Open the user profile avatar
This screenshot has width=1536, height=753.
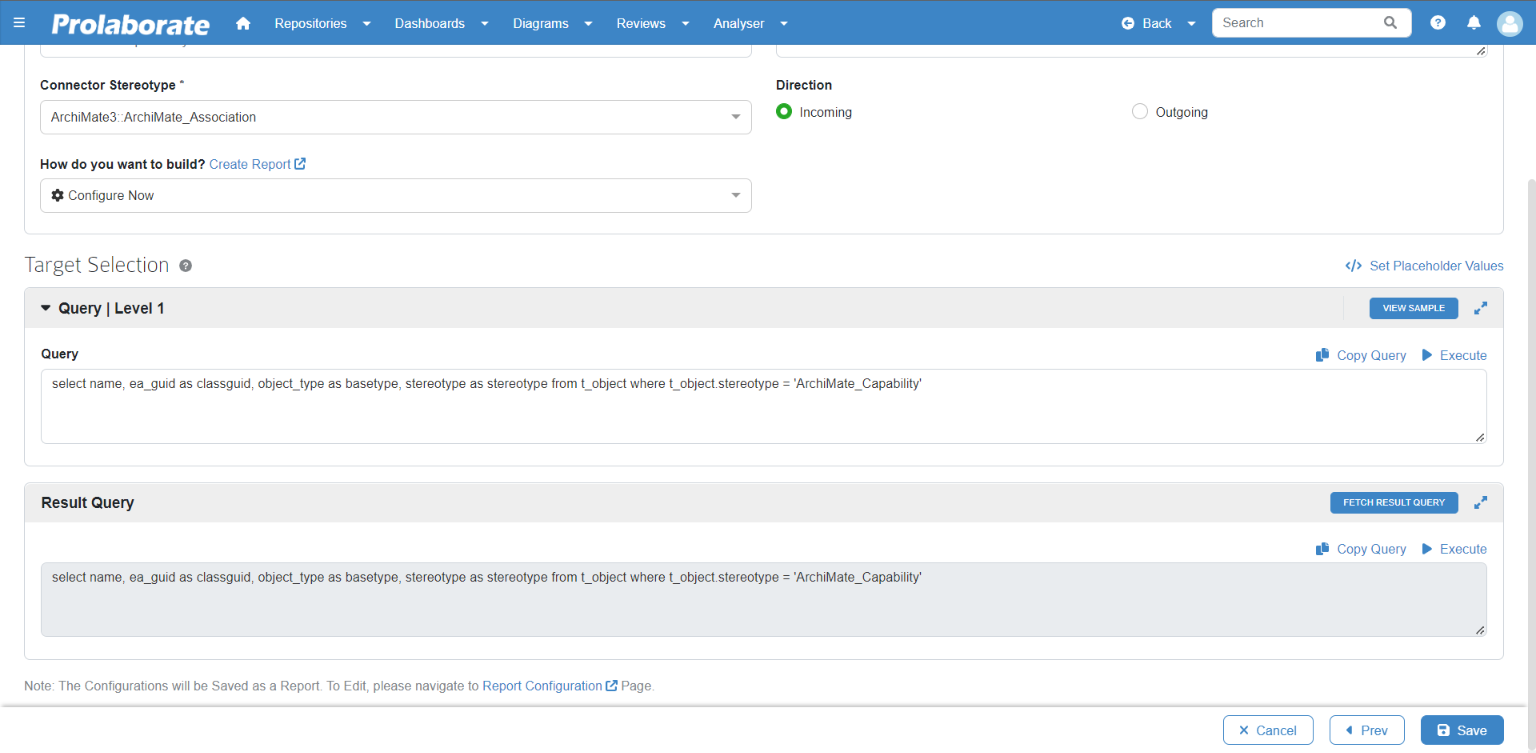pos(1509,22)
